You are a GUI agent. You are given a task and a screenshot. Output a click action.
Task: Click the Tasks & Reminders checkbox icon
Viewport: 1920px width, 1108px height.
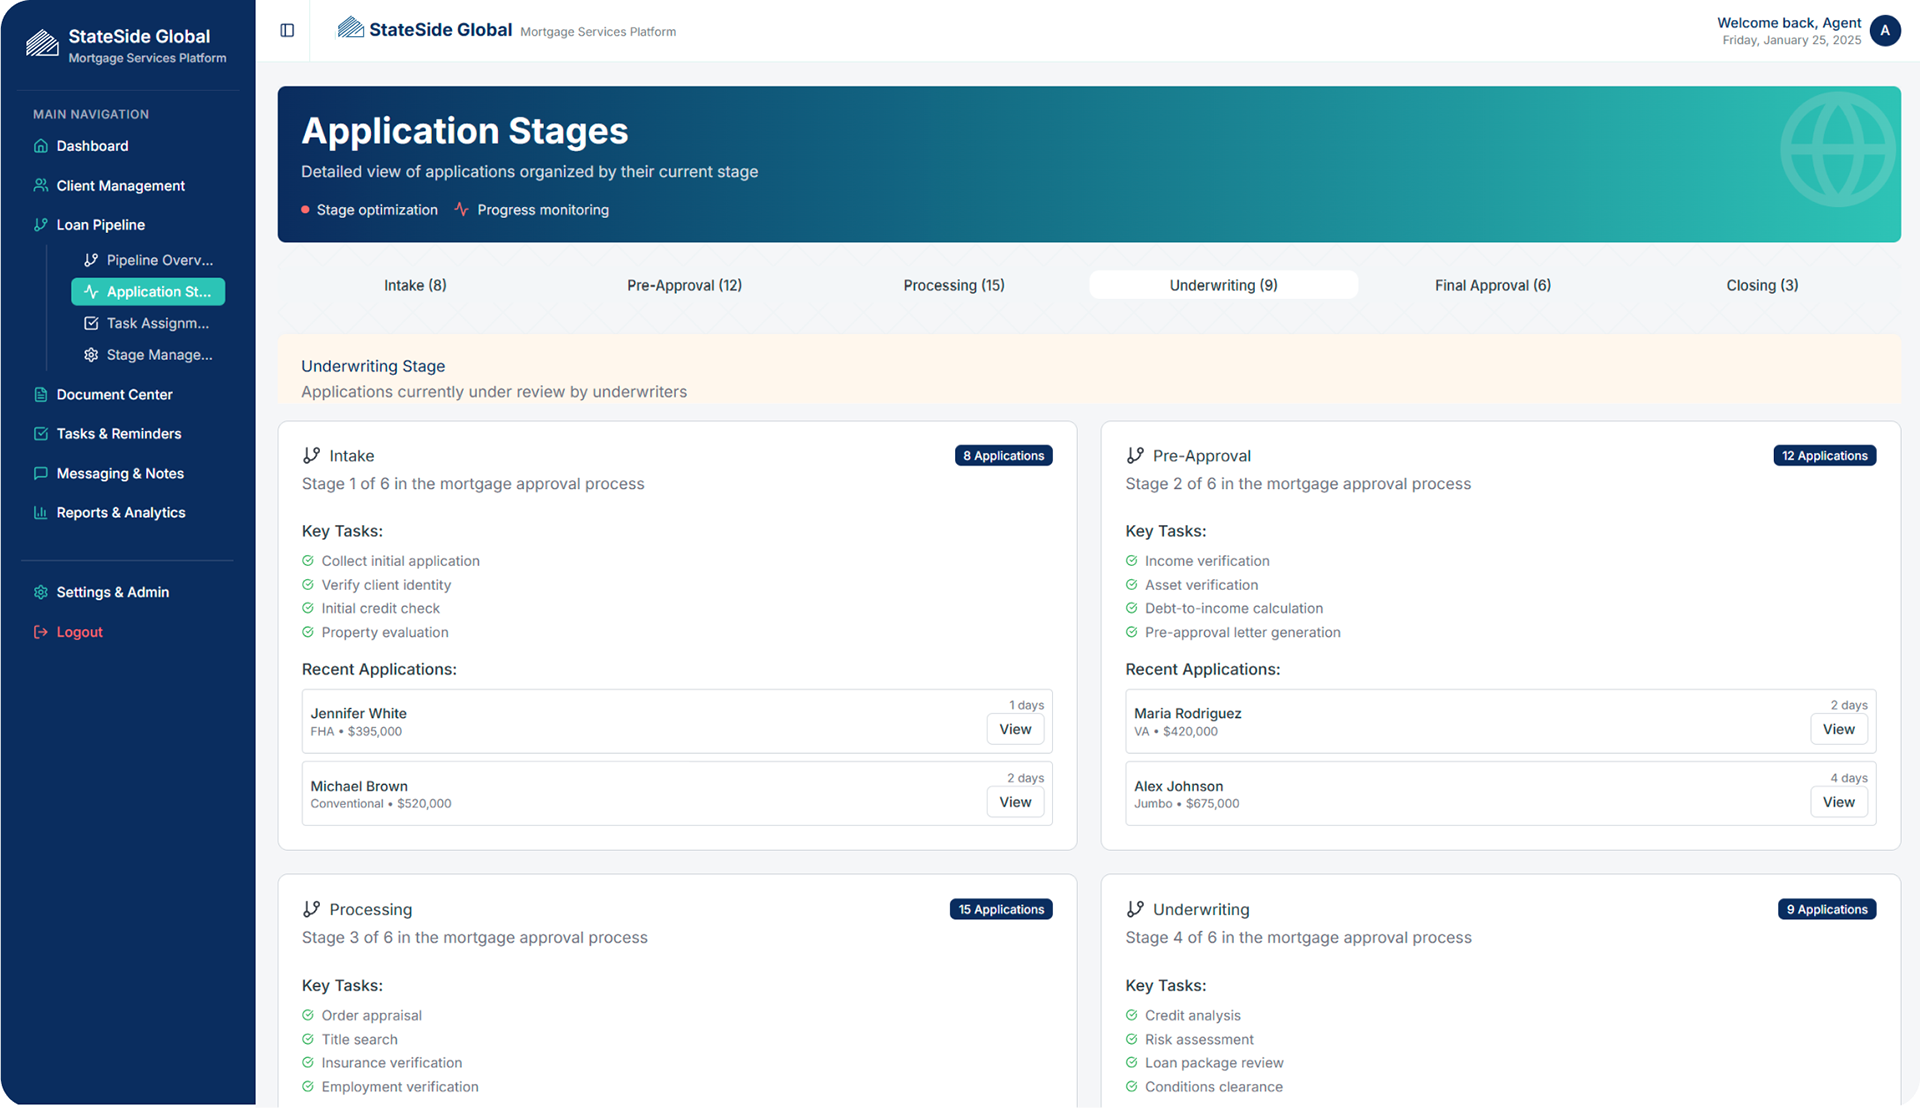pos(40,434)
